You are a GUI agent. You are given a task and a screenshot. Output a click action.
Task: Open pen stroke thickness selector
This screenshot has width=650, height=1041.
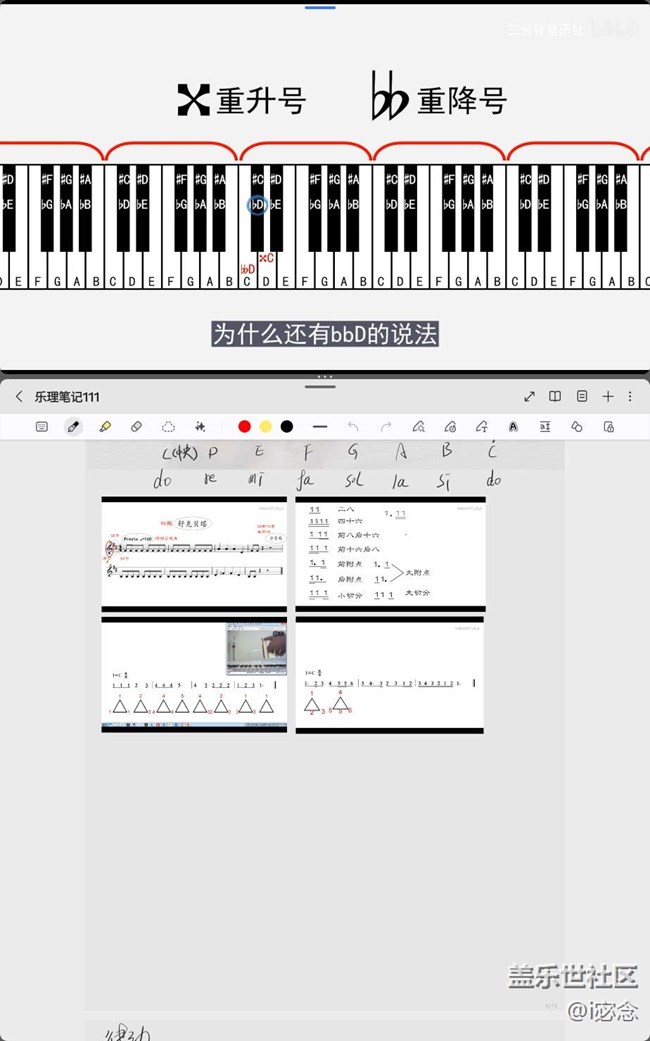pyautogui.click(x=320, y=426)
